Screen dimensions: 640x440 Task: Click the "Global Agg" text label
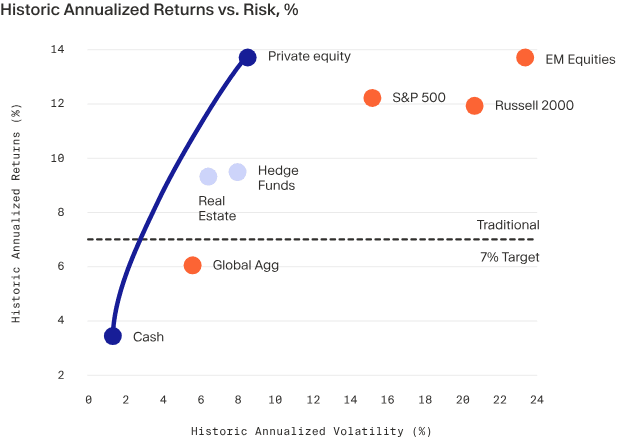[x=245, y=266]
